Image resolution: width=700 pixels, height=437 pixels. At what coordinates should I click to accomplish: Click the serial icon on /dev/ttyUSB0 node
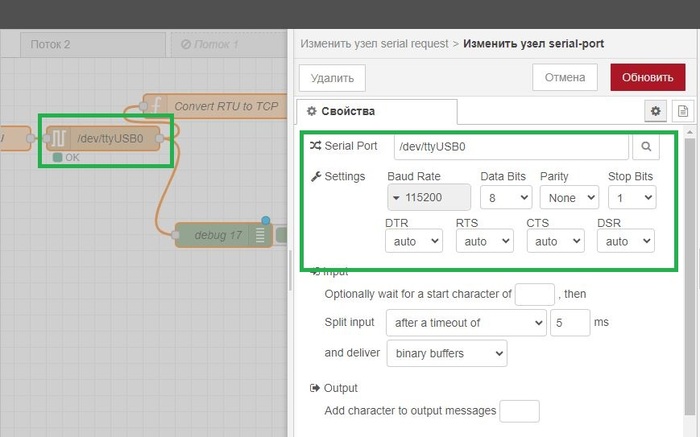(59, 138)
